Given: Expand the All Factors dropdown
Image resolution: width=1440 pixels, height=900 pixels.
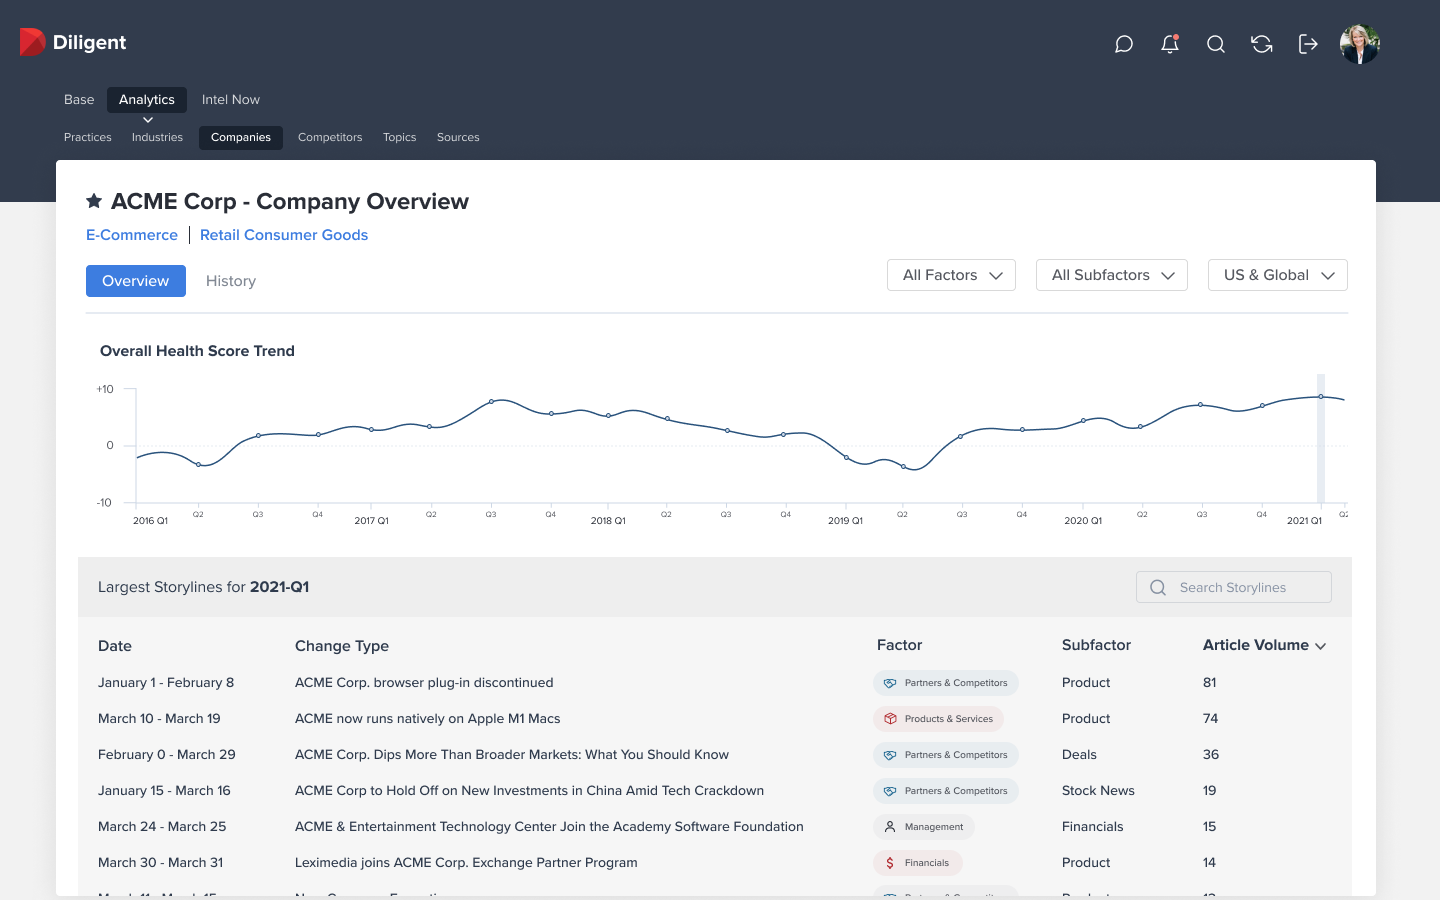Looking at the screenshot, I should (x=951, y=275).
